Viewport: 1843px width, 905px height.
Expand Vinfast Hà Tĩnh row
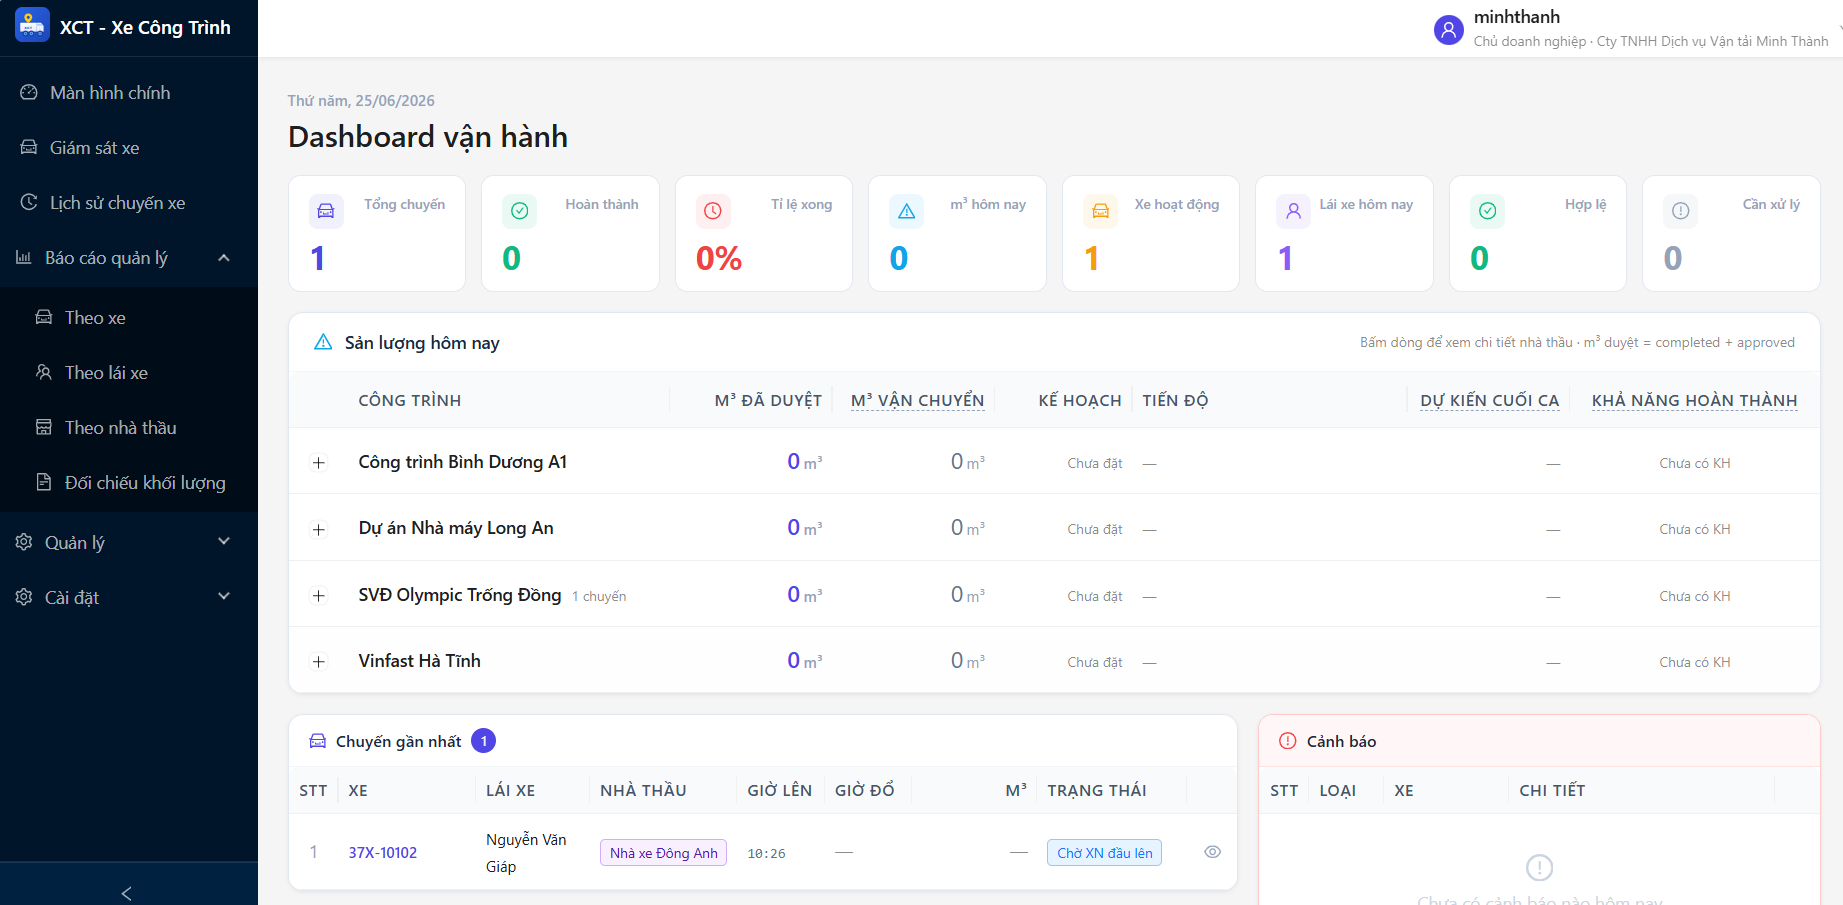[319, 662]
